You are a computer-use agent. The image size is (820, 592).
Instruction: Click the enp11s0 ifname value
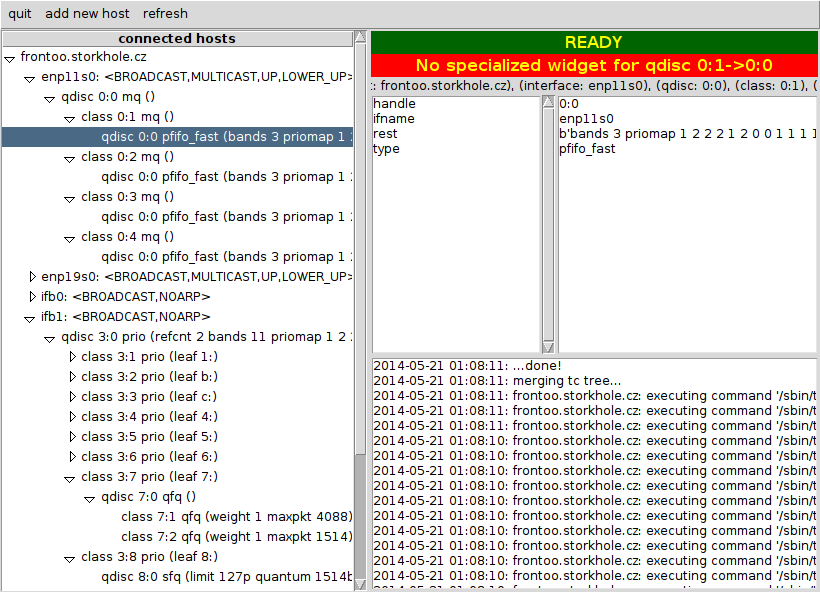point(586,119)
